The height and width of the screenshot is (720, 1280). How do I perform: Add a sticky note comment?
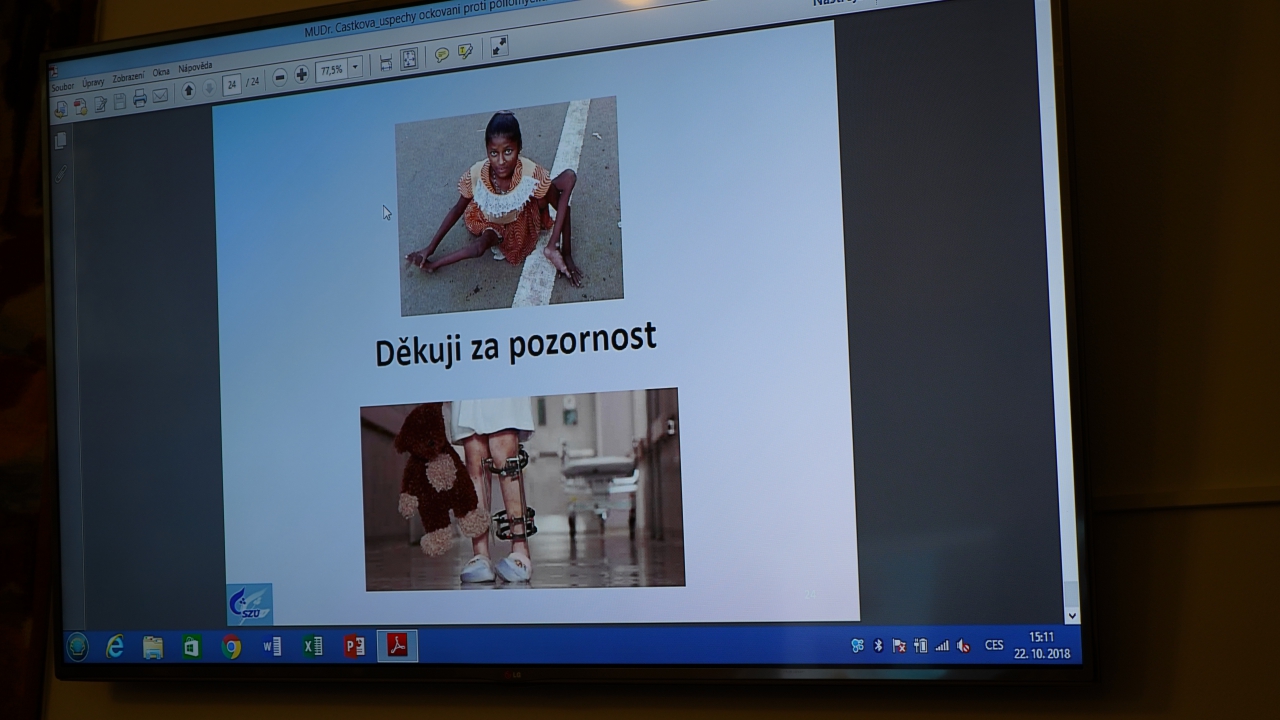(x=442, y=55)
